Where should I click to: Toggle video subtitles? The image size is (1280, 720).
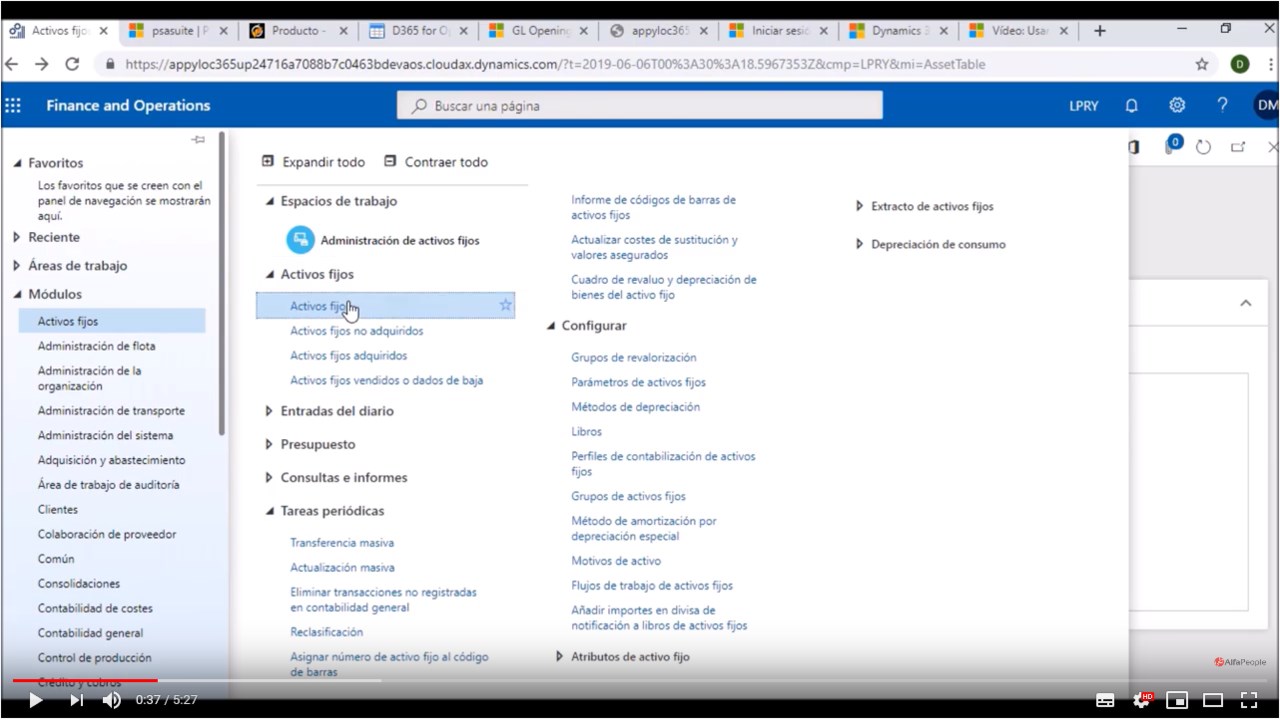[1105, 700]
